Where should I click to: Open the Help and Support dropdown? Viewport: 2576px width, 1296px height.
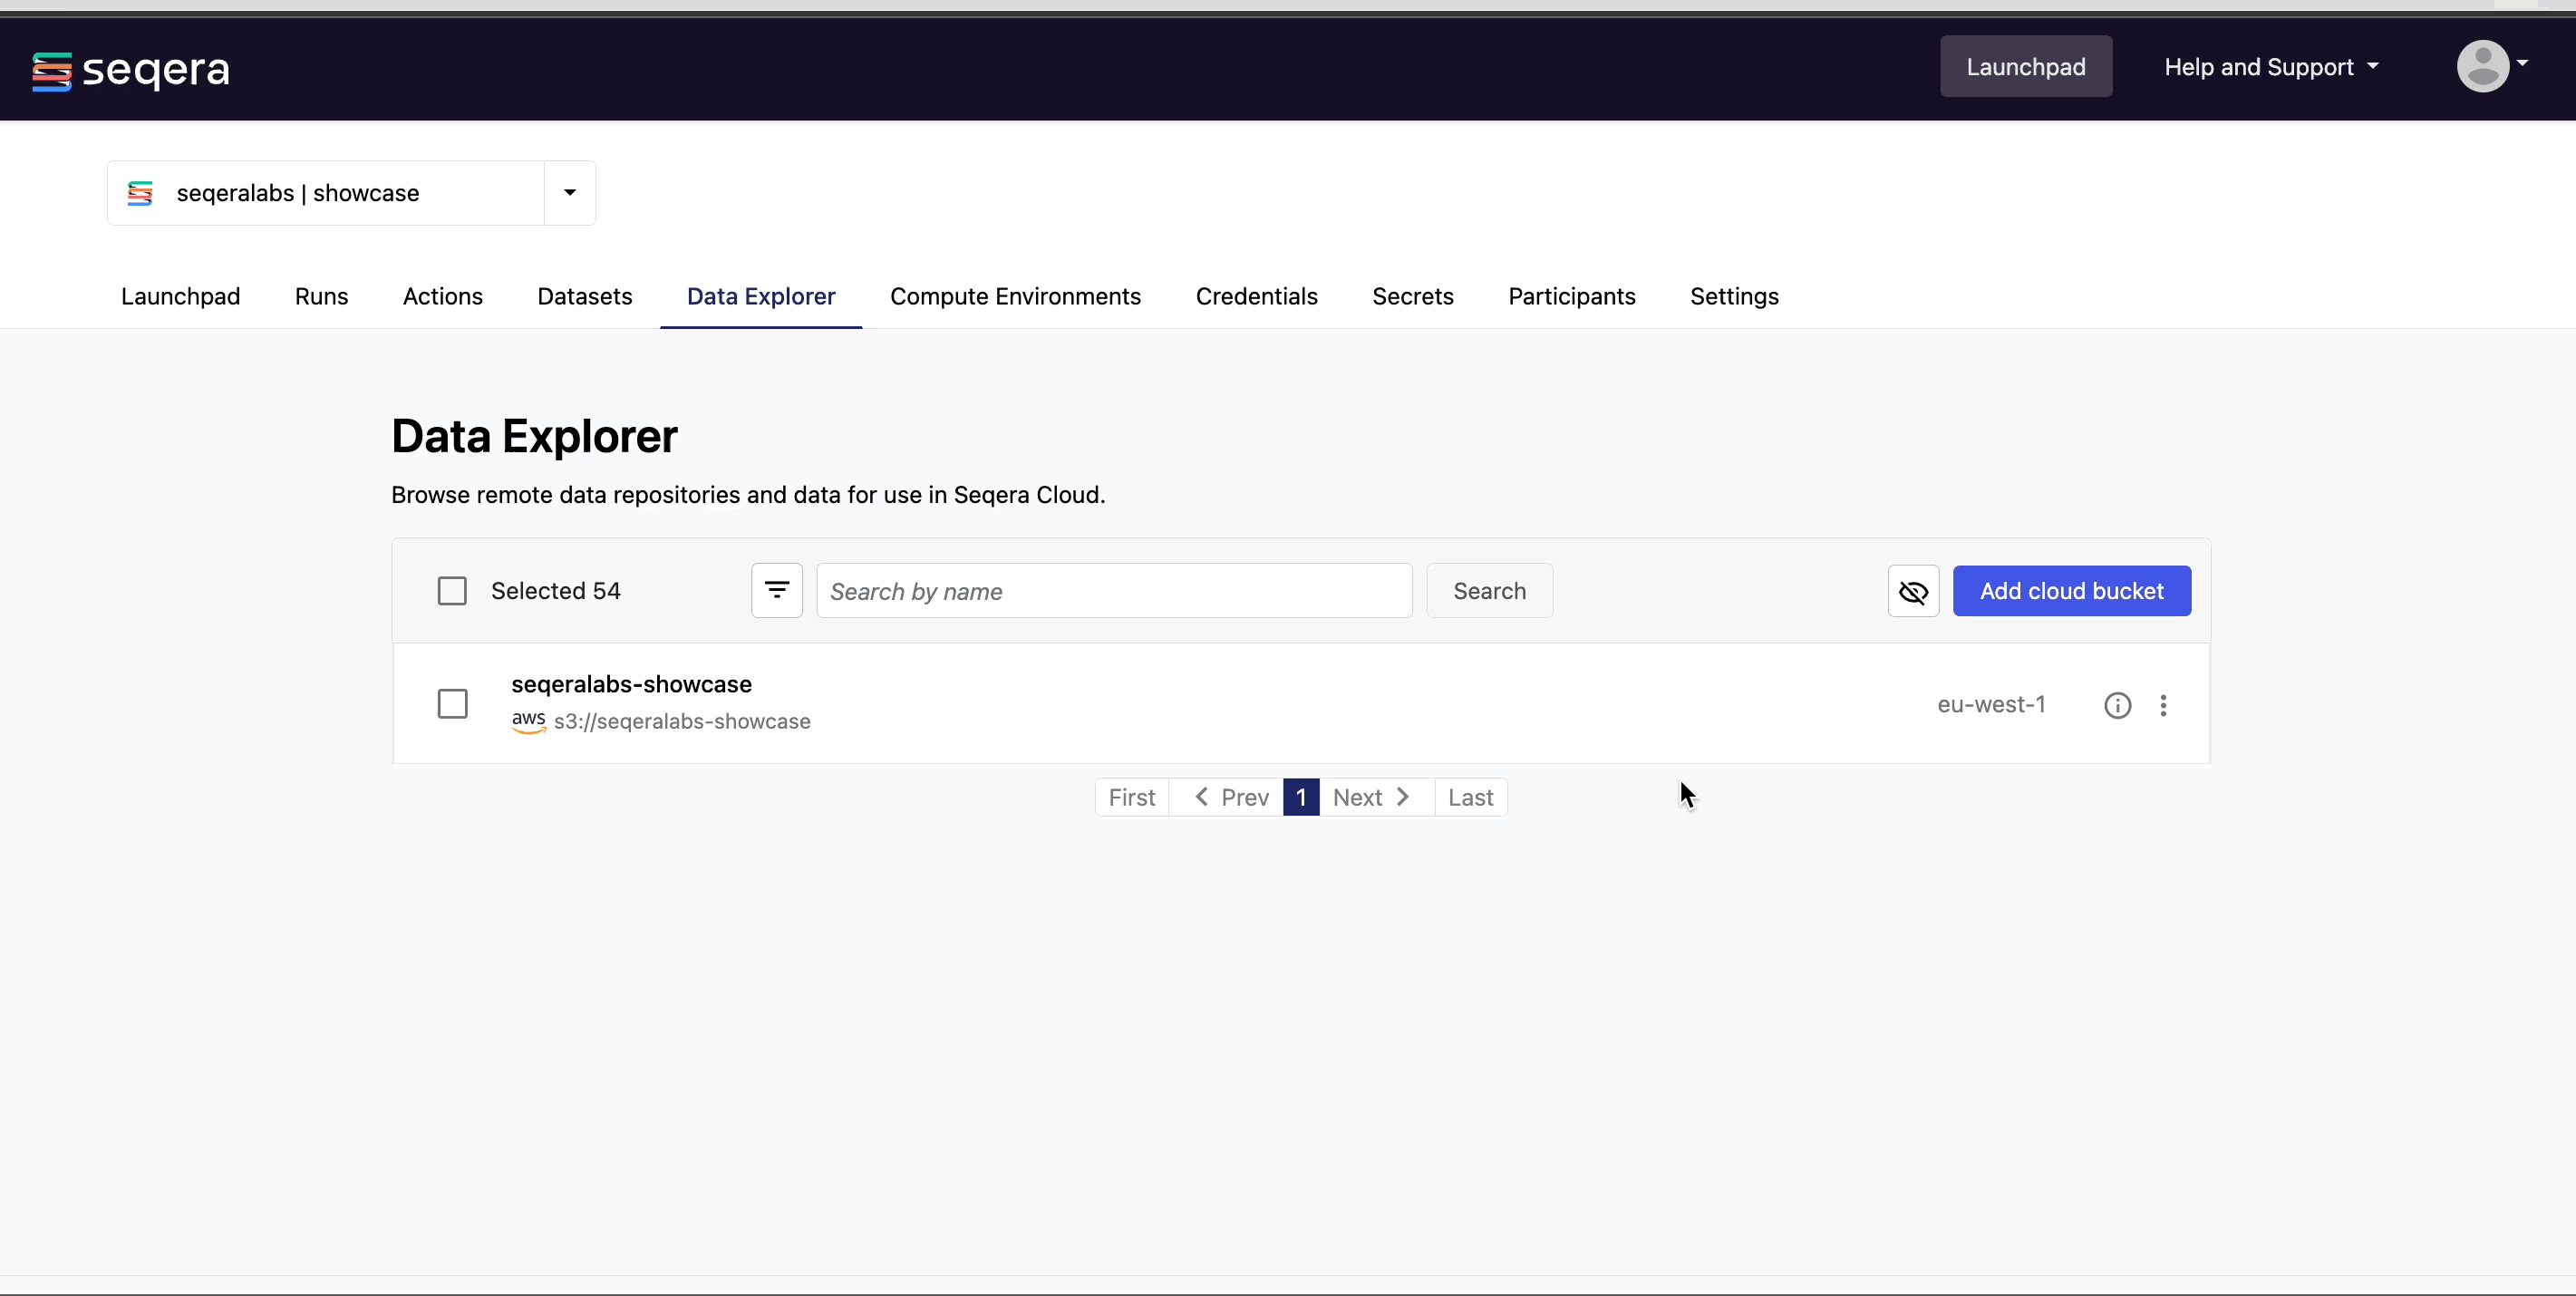coord(2271,67)
